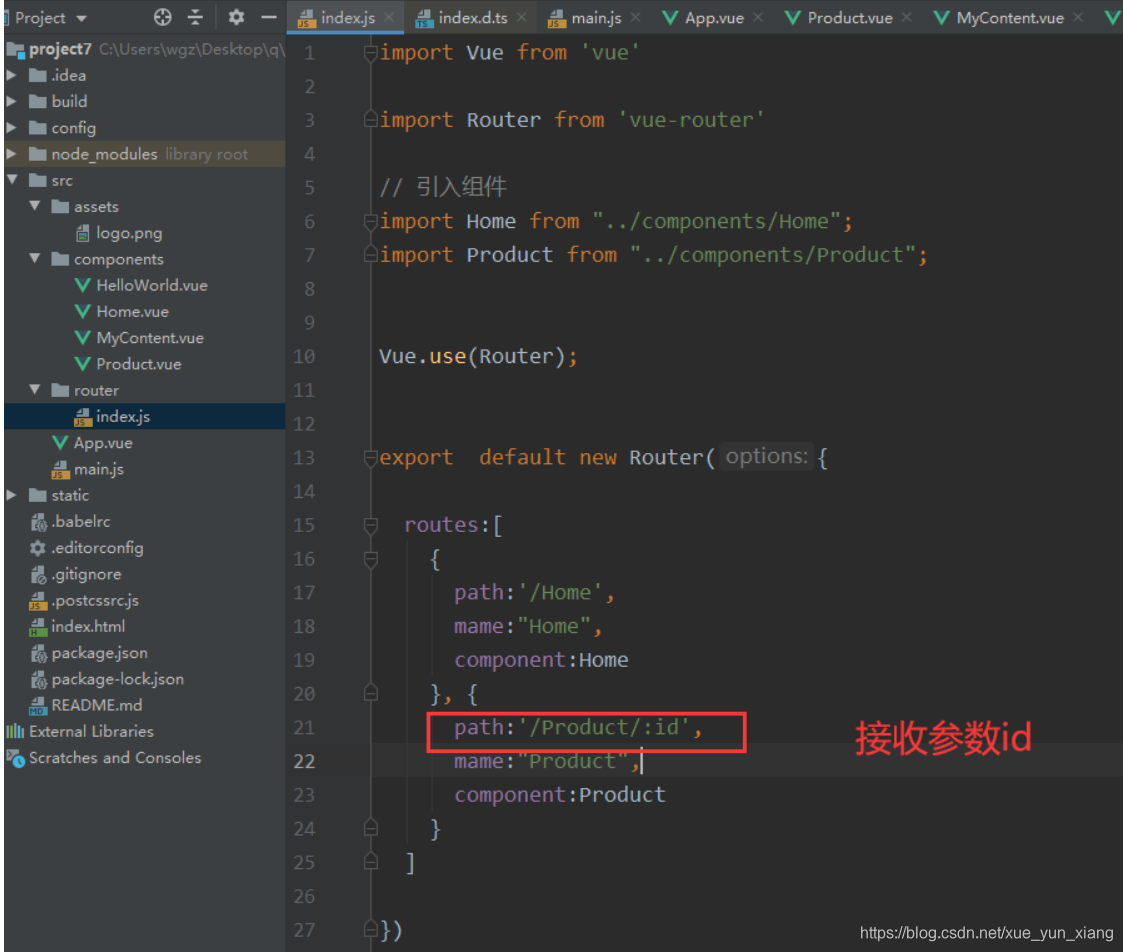Fold the first route object at line 16

point(370,559)
